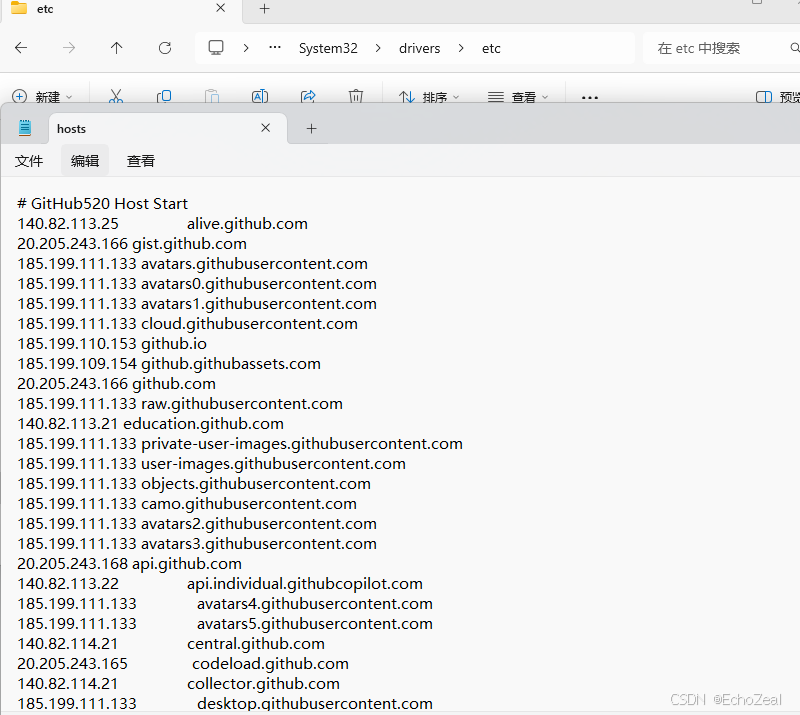This screenshot has width=800, height=715.
Task: Click the 在 etc 中搜索 search box
Action: pyautogui.click(x=719, y=48)
